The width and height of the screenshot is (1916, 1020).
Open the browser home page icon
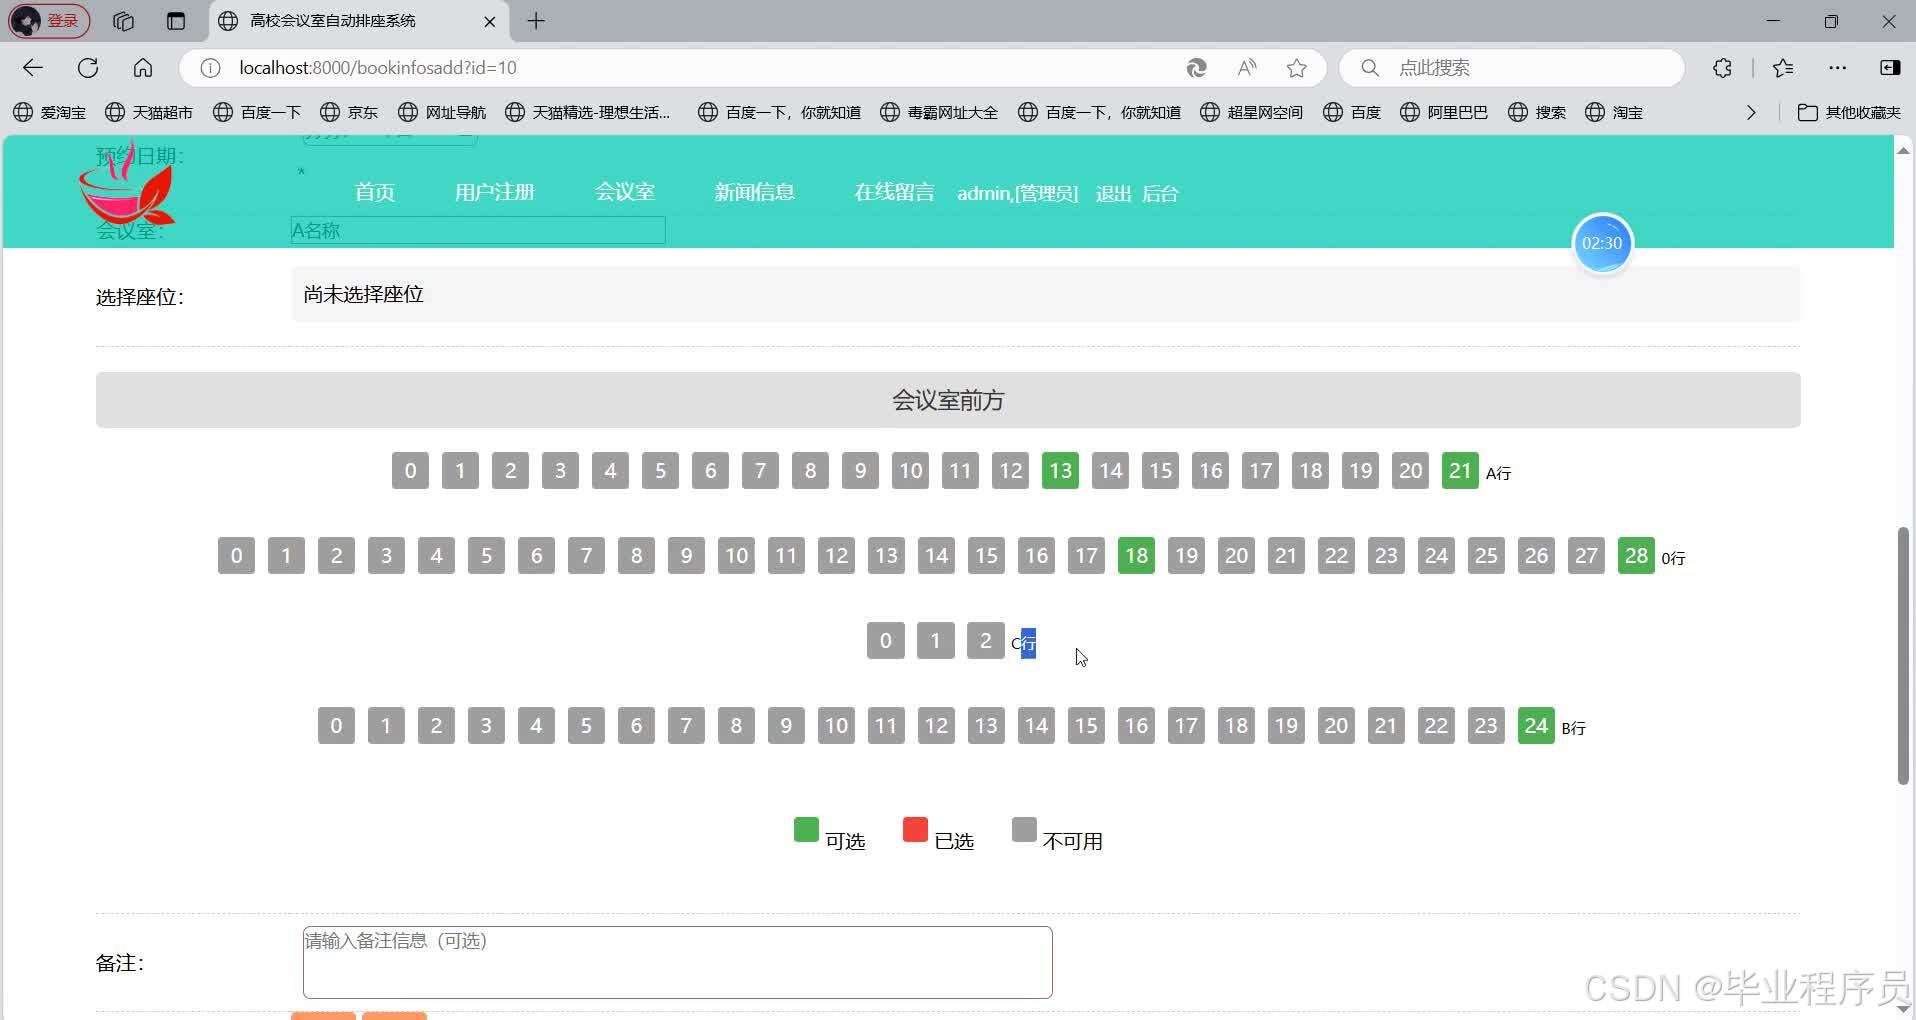coord(142,67)
